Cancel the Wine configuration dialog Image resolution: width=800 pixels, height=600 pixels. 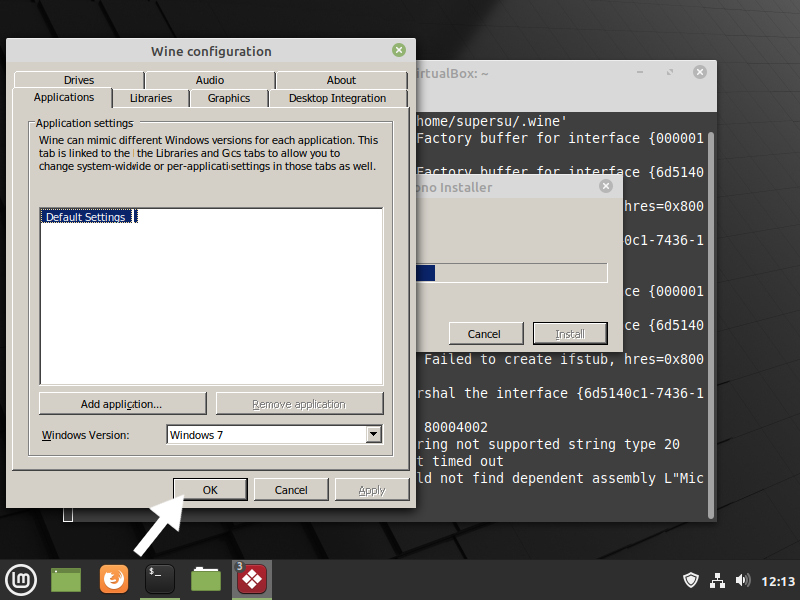click(291, 490)
